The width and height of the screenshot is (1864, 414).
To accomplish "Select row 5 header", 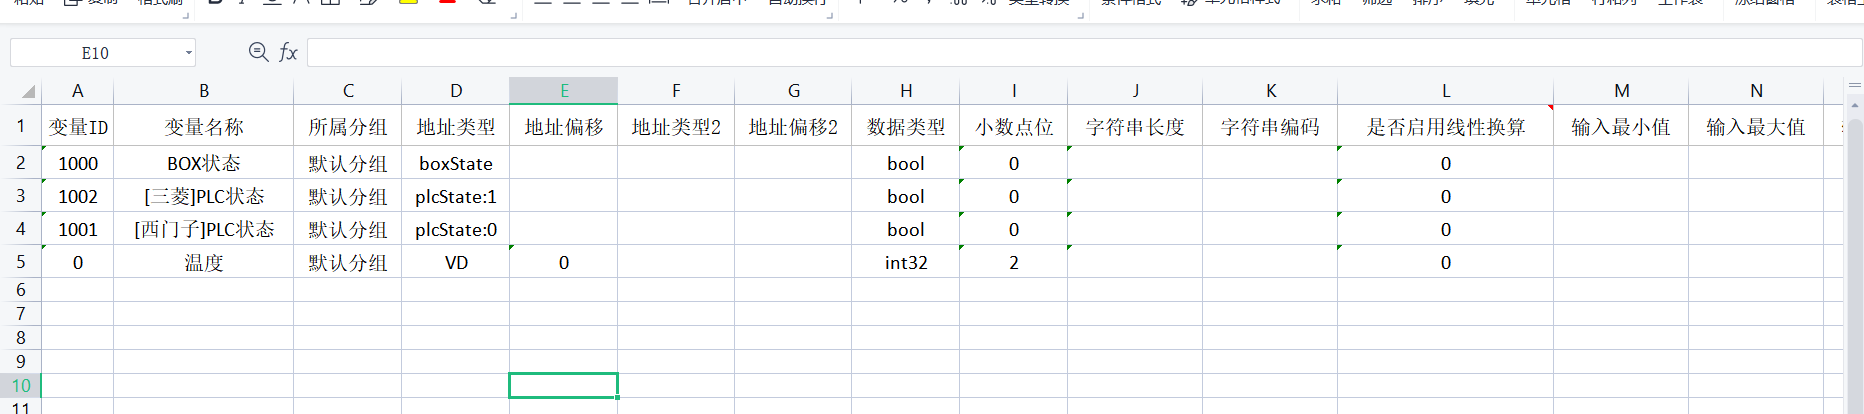I will tap(20, 262).
